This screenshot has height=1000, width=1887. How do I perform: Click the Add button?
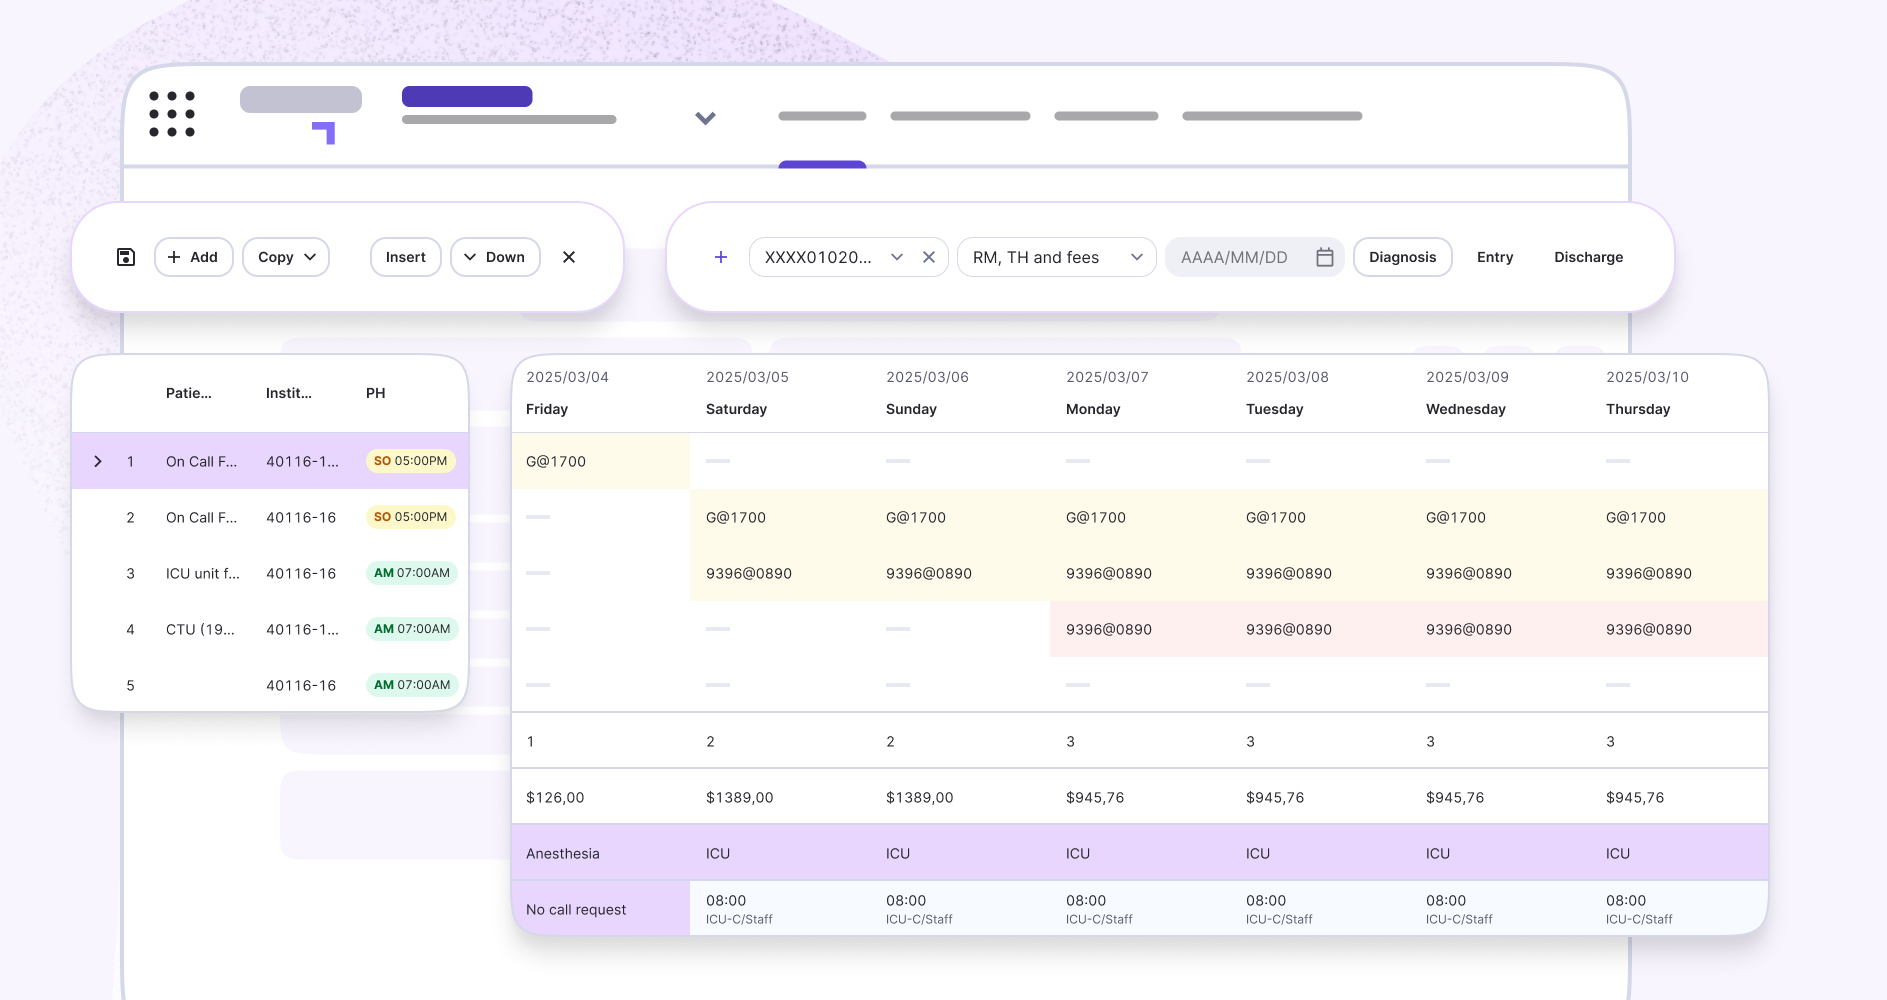(193, 257)
